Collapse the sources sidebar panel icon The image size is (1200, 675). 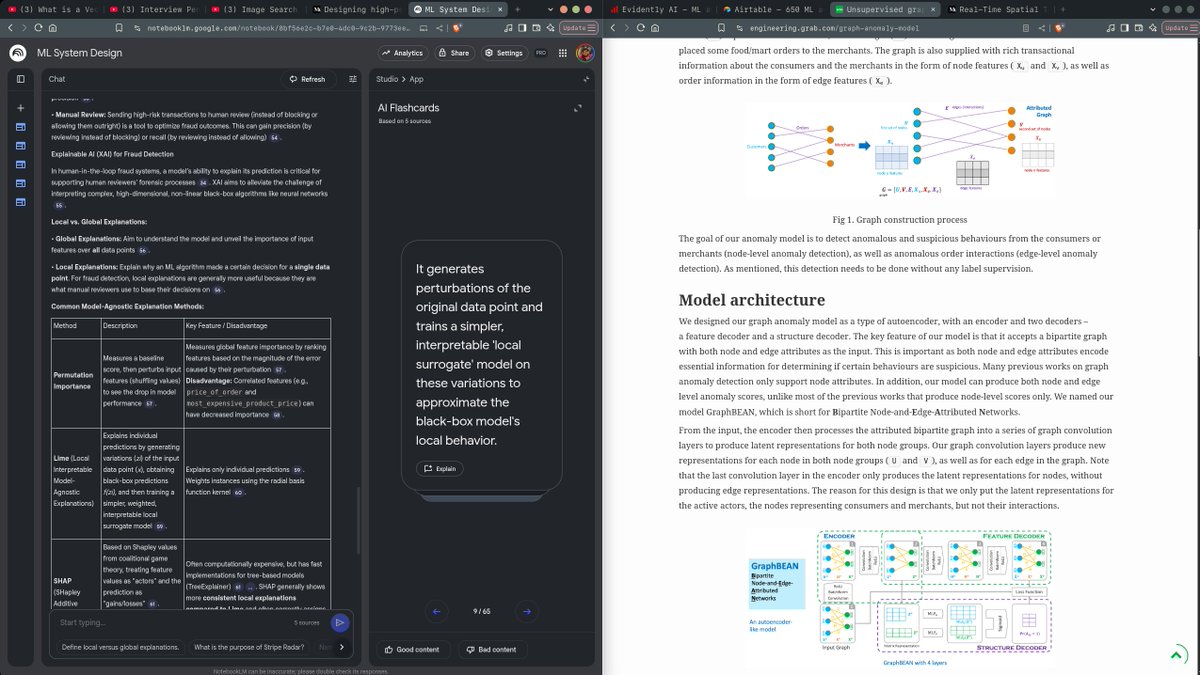pyautogui.click(x=19, y=79)
